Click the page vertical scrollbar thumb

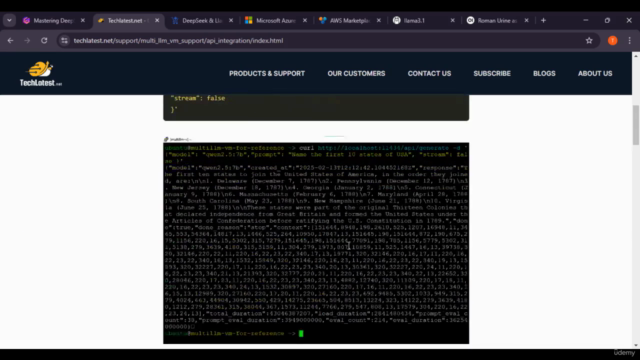click(x=636, y=124)
